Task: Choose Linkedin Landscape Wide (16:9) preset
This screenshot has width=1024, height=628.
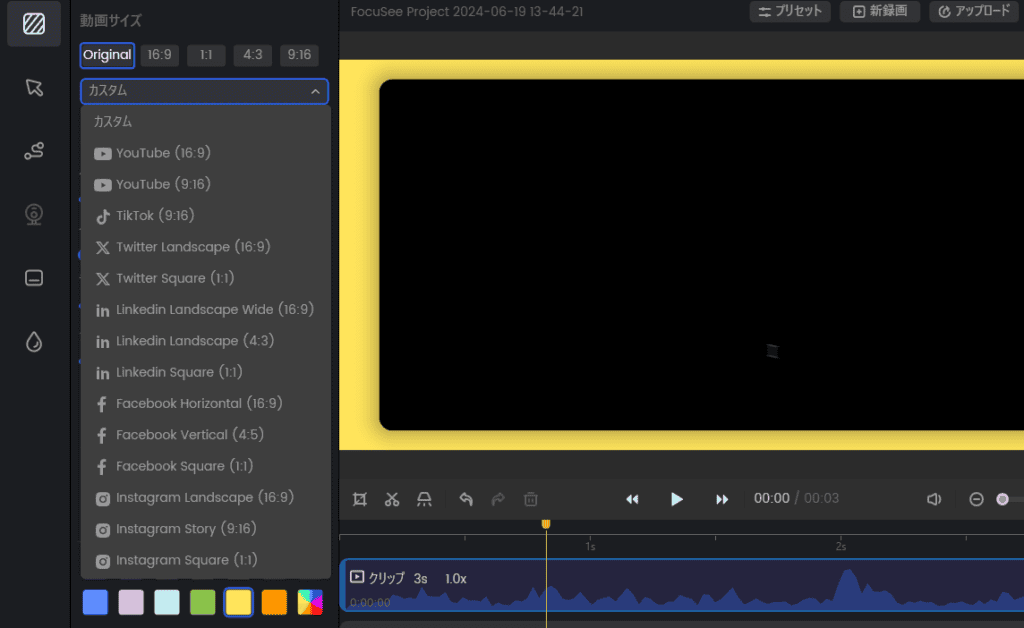Action: tap(206, 310)
